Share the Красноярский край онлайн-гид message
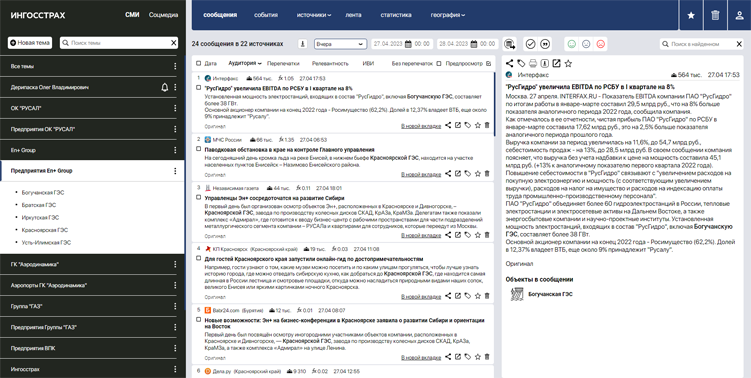751x378 pixels. coord(448,296)
